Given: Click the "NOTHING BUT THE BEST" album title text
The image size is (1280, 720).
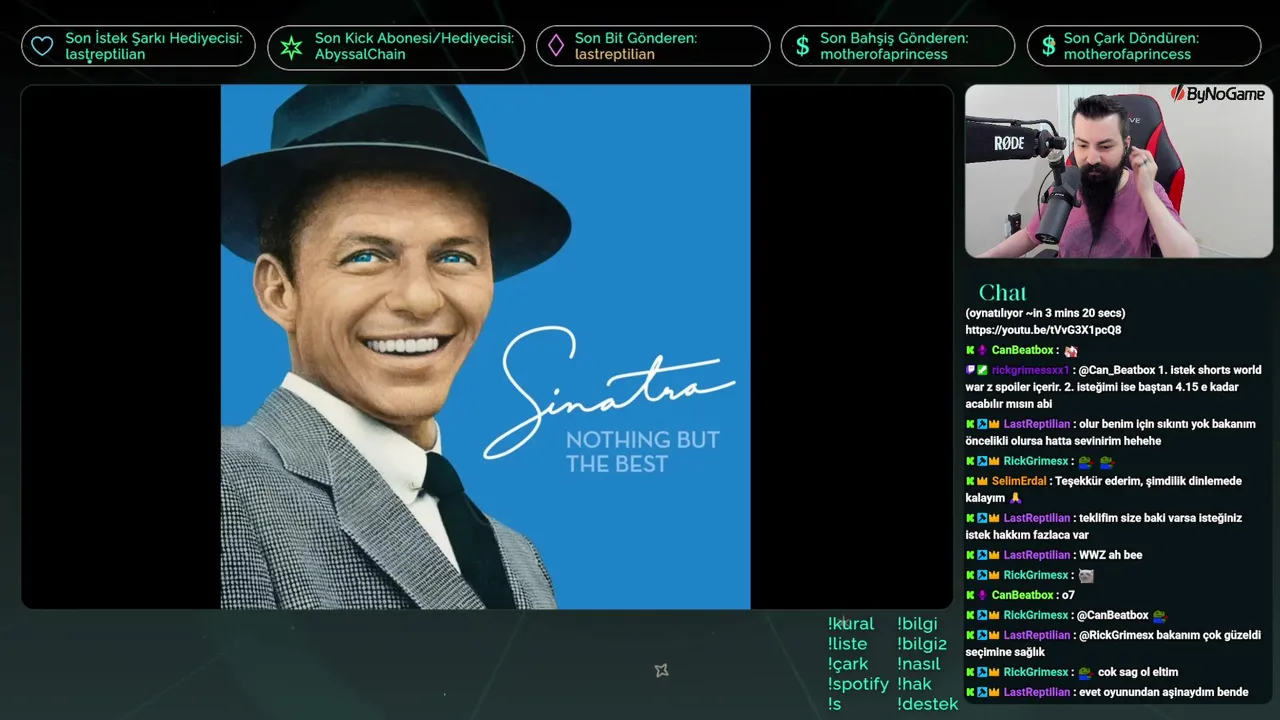Looking at the screenshot, I should click(642, 451).
